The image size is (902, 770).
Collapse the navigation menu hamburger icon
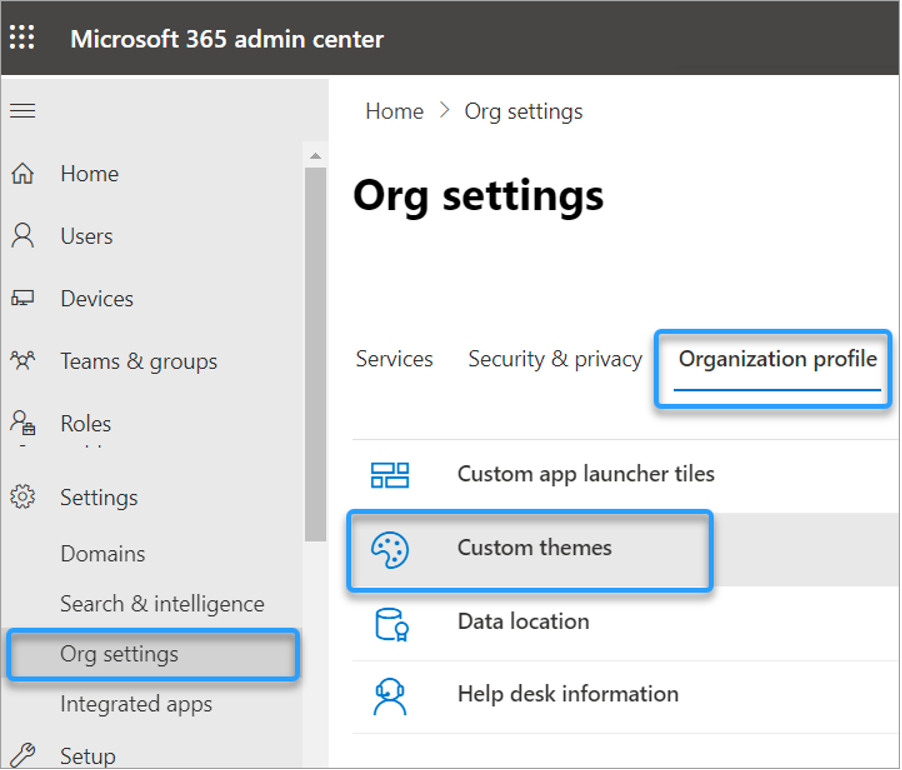(22, 111)
